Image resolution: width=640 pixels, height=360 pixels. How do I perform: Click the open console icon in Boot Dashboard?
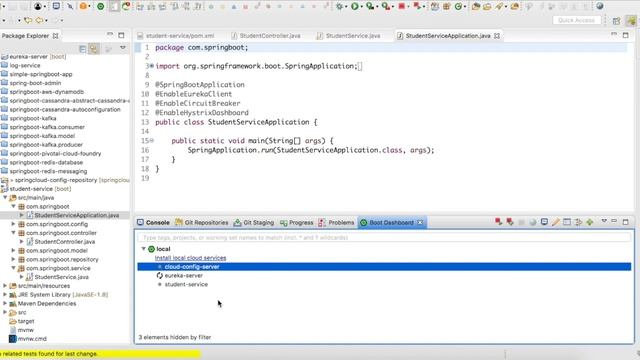[544, 222]
